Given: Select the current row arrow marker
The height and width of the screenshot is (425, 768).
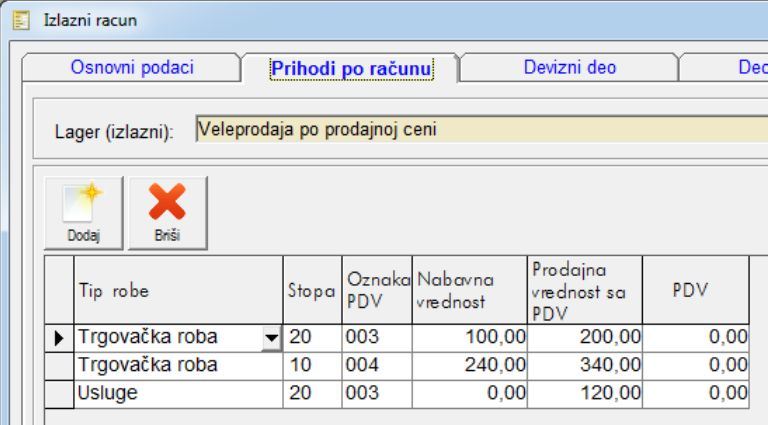Looking at the screenshot, I should click(59, 338).
